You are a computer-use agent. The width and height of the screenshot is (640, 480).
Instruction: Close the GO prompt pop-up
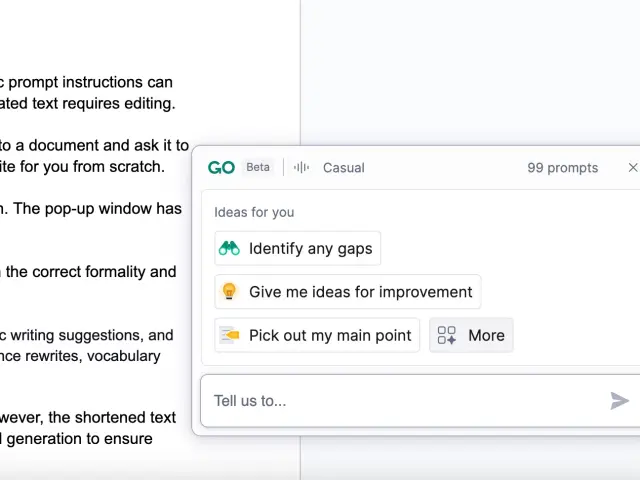632,168
